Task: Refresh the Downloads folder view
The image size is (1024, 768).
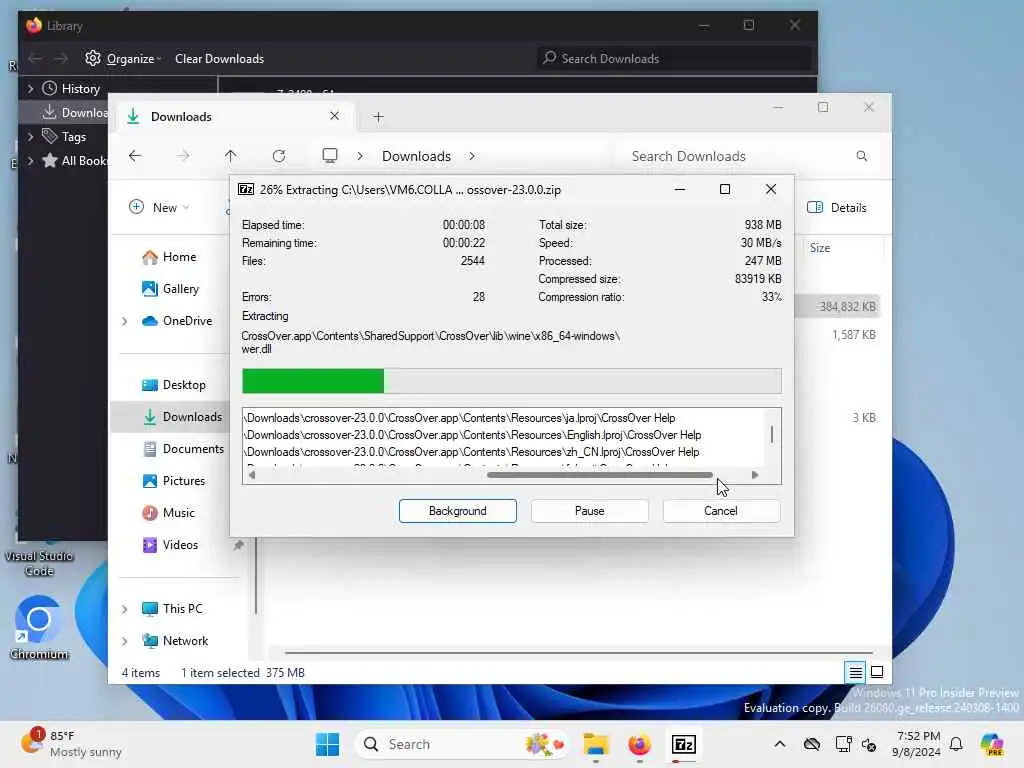Action: [279, 155]
